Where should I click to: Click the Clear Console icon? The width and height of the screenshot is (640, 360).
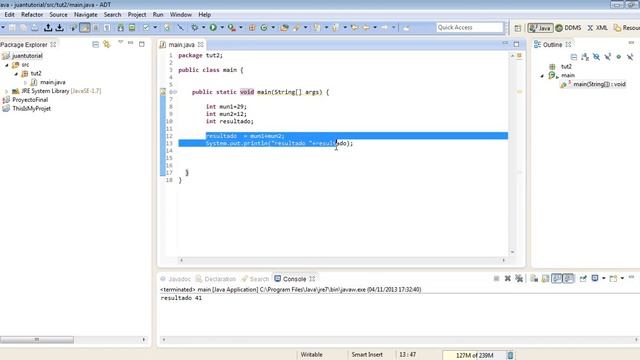click(534, 278)
